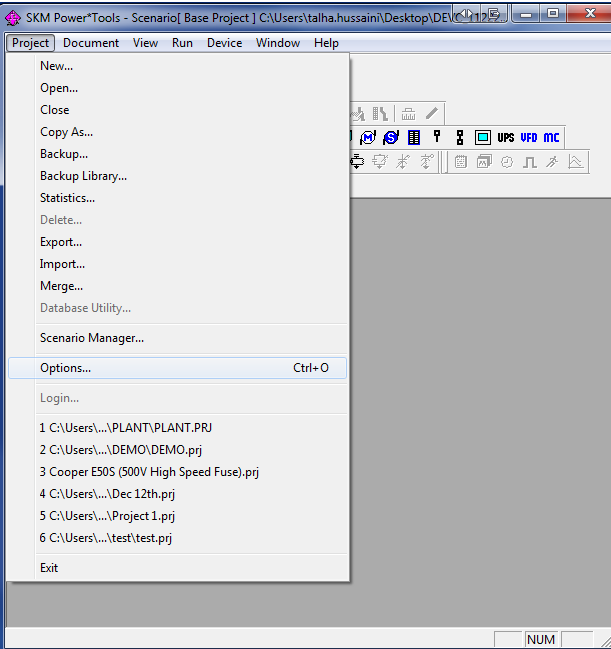
Task: Click the synchronous motor S icon
Action: tap(391, 137)
